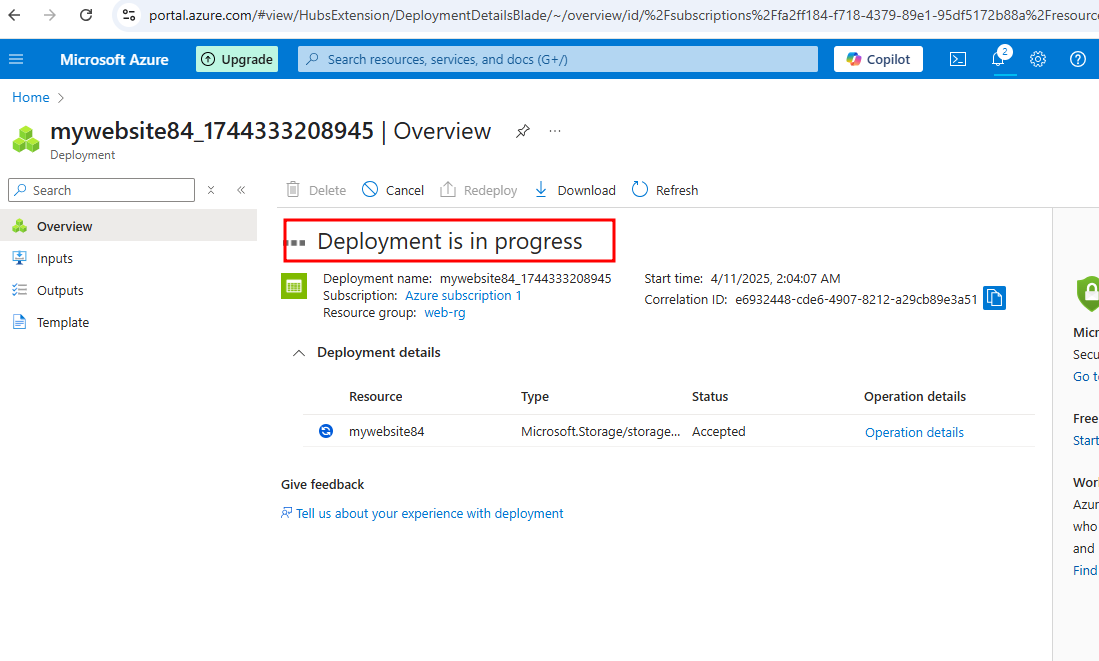Open the help question mark icon
Image resolution: width=1099 pixels, height=661 pixels.
tap(1078, 60)
